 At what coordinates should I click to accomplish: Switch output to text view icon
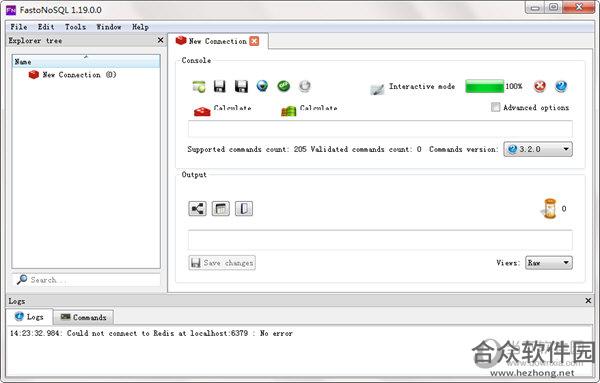click(x=244, y=209)
